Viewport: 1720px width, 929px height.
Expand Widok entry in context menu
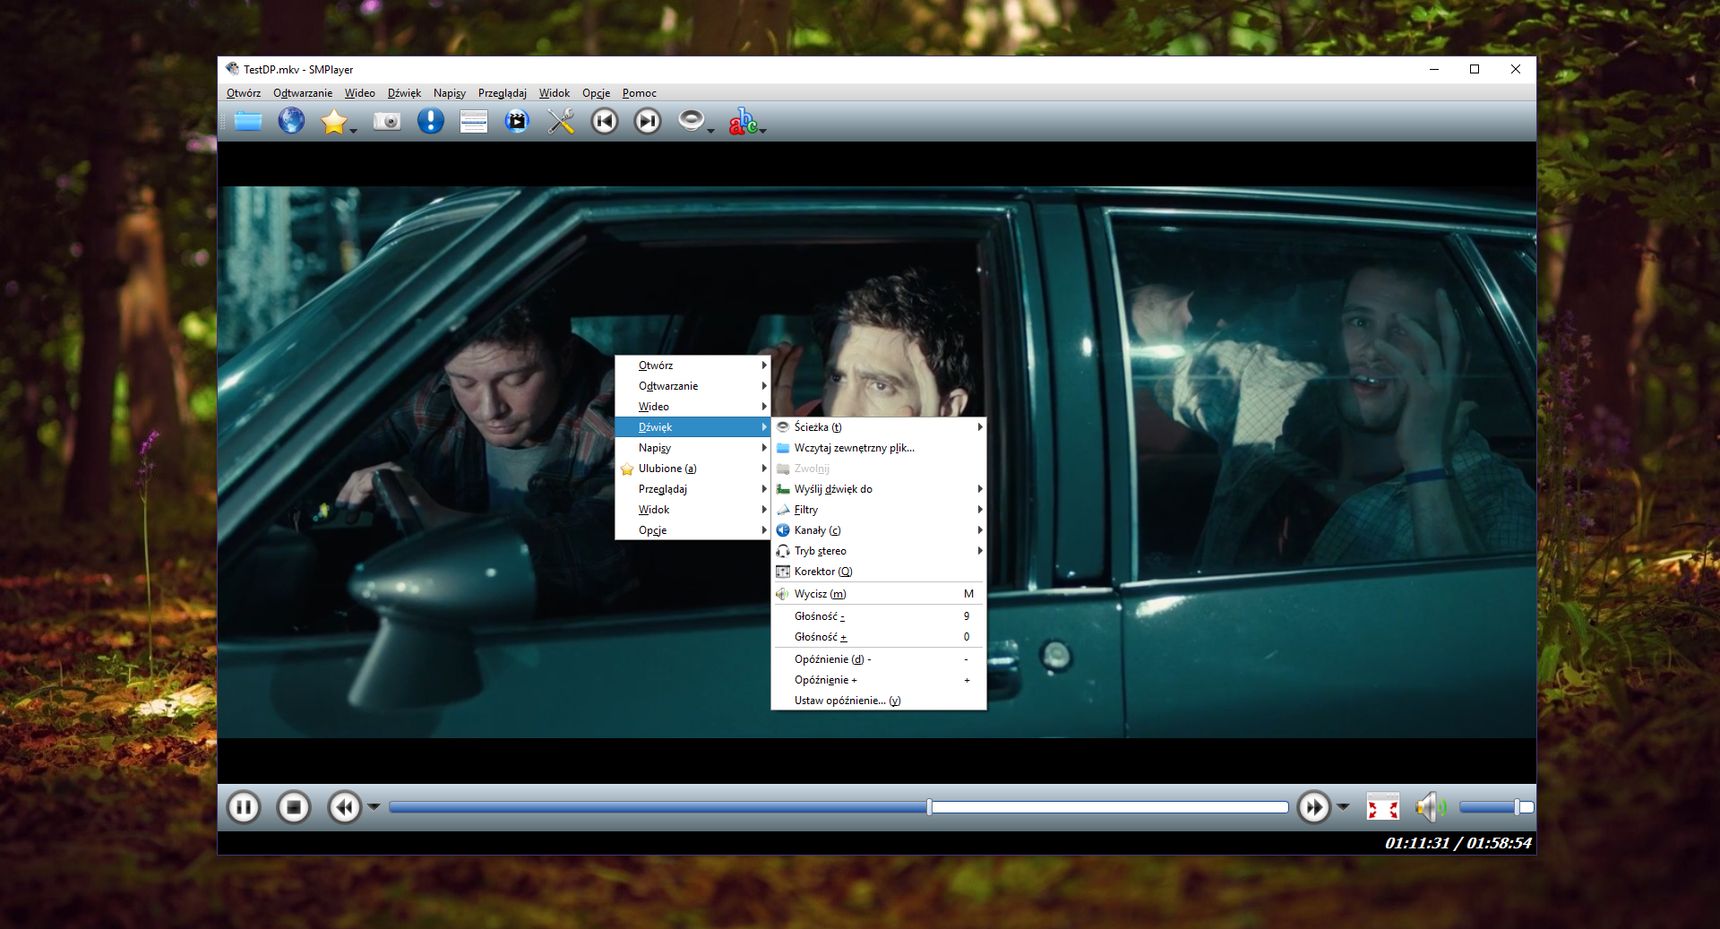coord(692,509)
